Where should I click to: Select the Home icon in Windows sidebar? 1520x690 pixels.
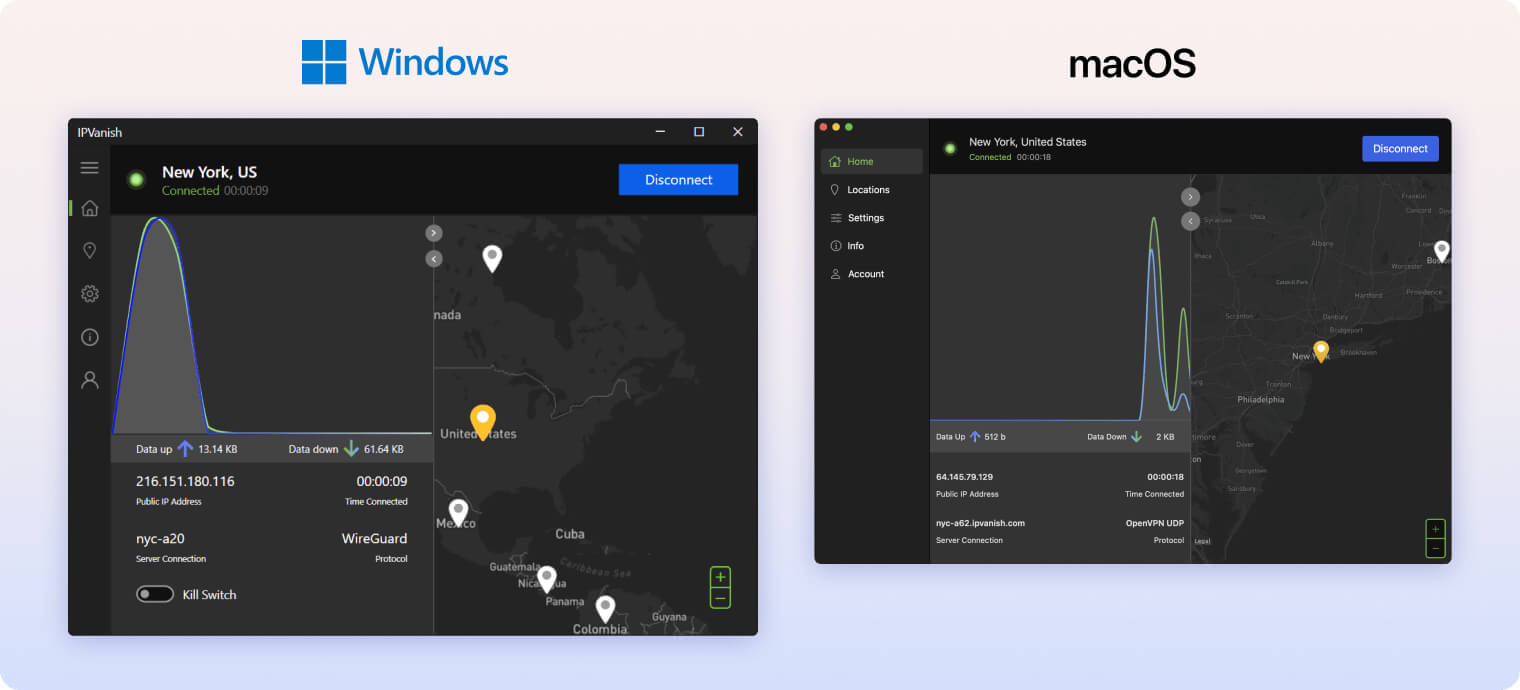[x=89, y=207]
